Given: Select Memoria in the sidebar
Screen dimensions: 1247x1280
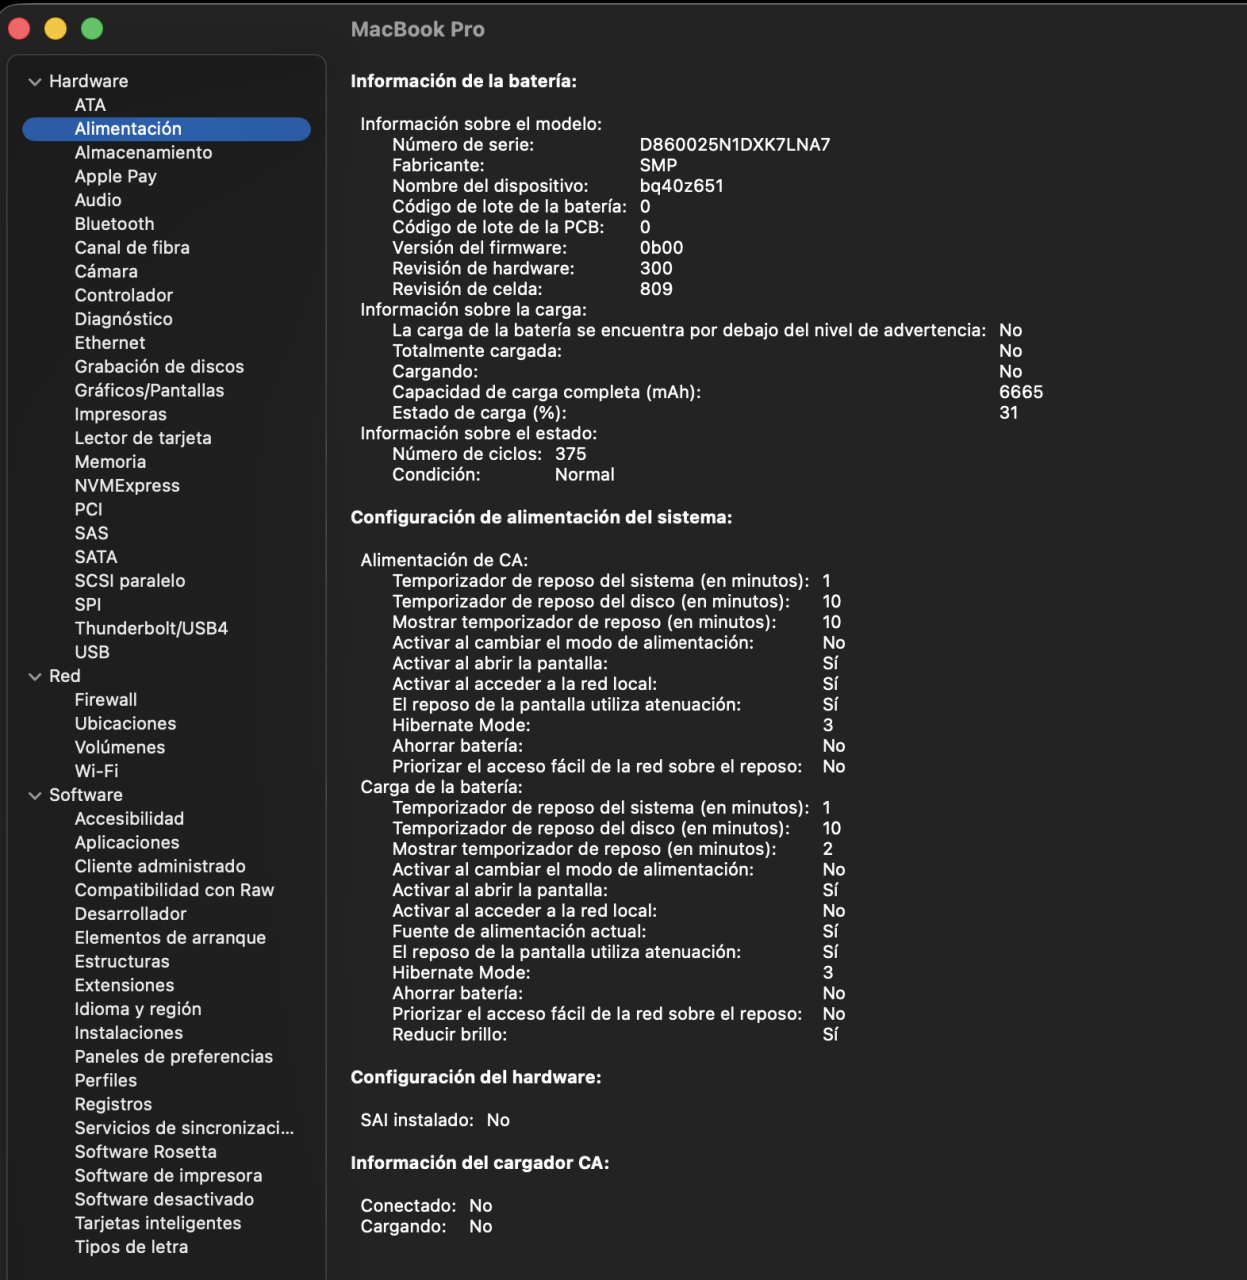Looking at the screenshot, I should (x=110, y=462).
